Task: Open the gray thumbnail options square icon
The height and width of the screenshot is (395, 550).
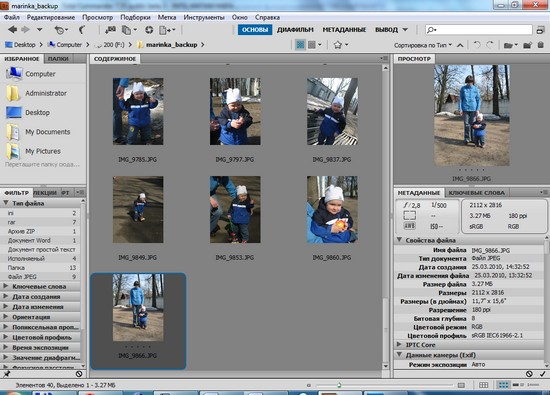Action: pos(314,45)
